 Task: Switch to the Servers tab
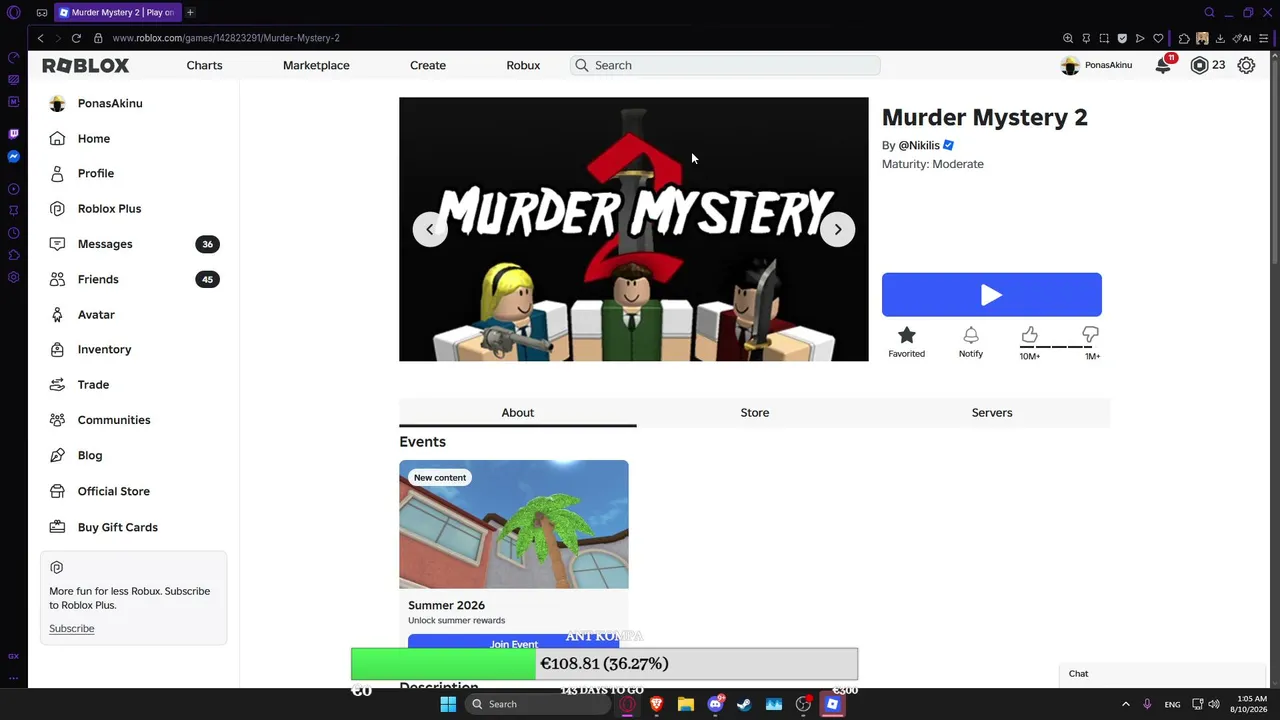click(x=992, y=413)
